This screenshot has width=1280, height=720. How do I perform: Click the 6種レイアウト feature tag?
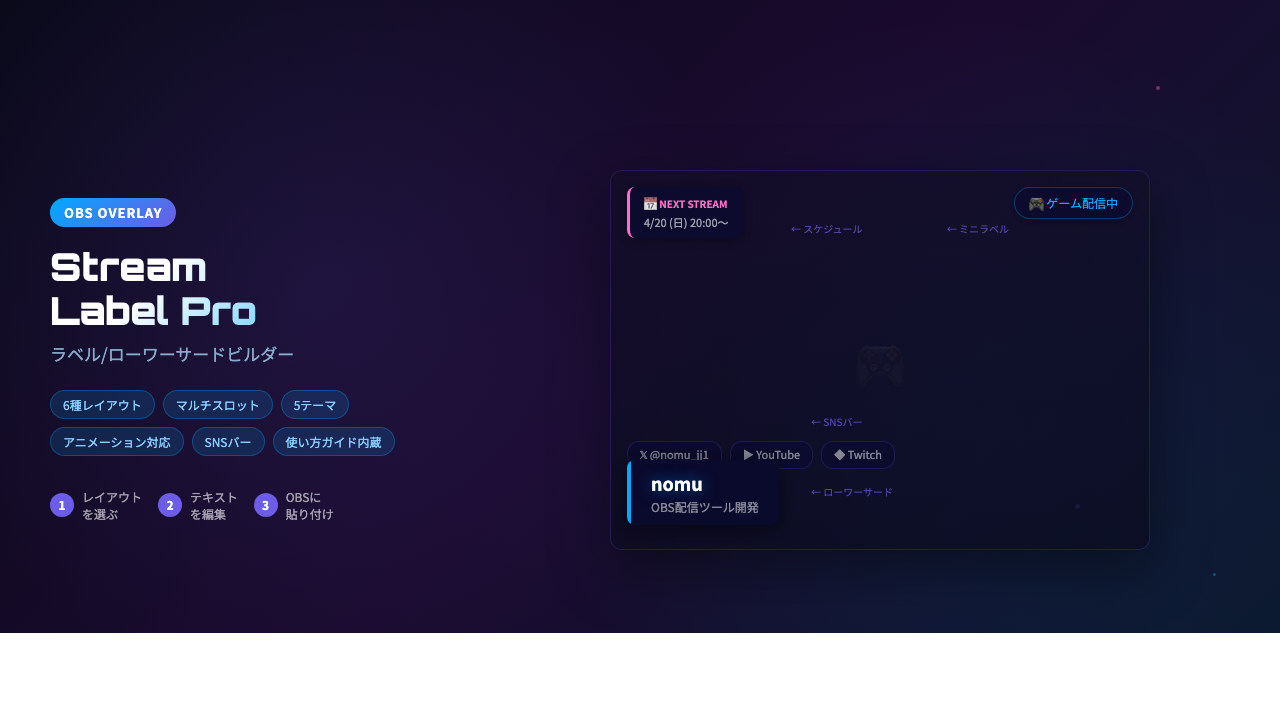(x=102, y=405)
